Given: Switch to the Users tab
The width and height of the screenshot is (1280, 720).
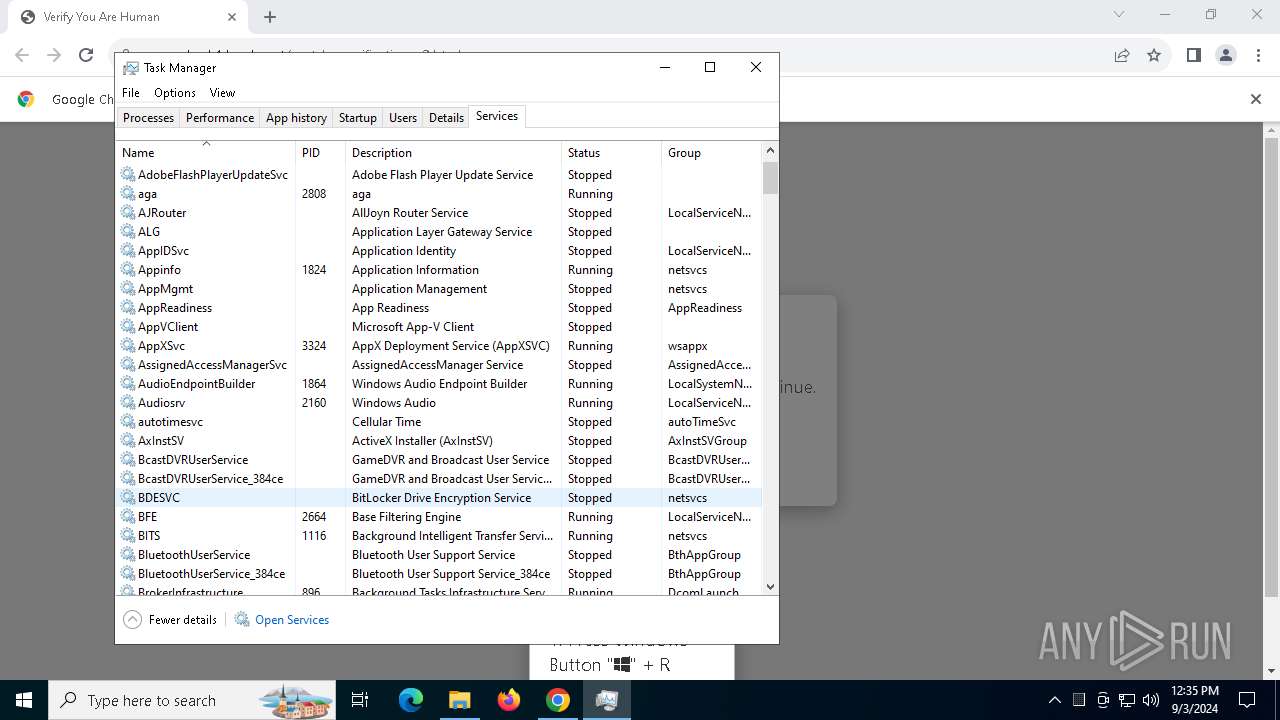Looking at the screenshot, I should [403, 117].
